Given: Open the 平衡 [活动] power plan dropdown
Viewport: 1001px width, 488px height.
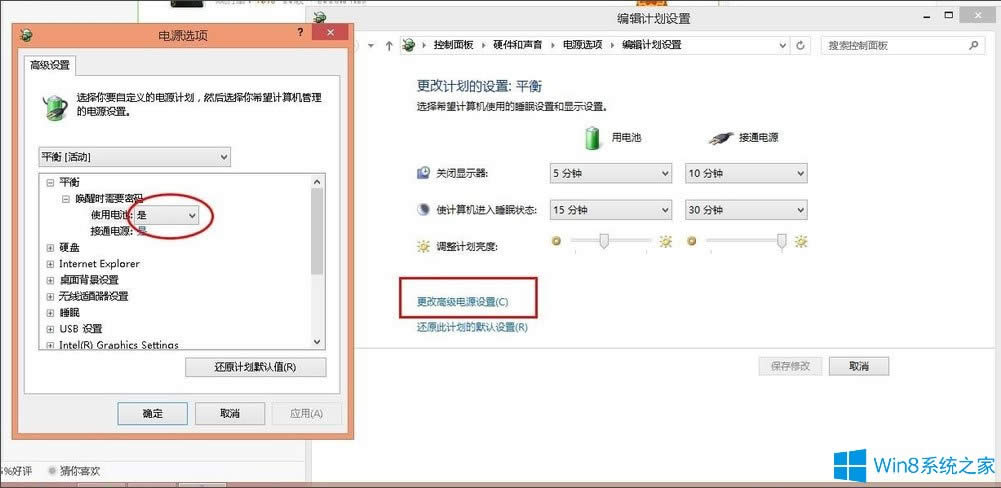Looking at the screenshot, I should (x=133, y=157).
